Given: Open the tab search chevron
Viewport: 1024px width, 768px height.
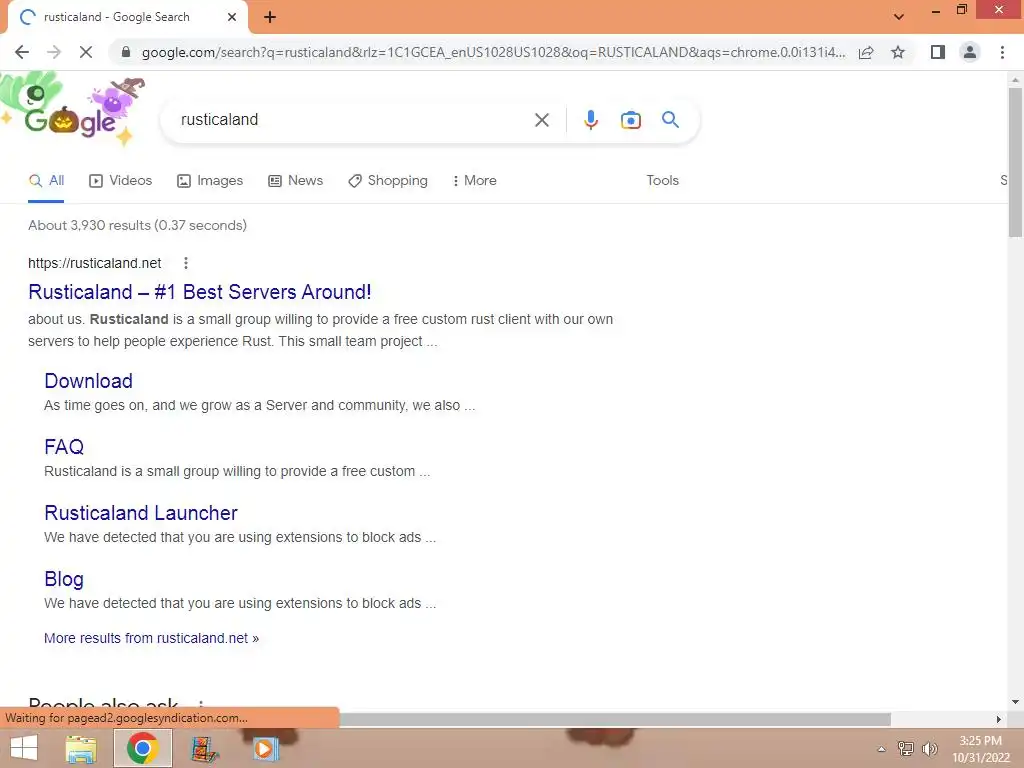Looking at the screenshot, I should point(899,17).
